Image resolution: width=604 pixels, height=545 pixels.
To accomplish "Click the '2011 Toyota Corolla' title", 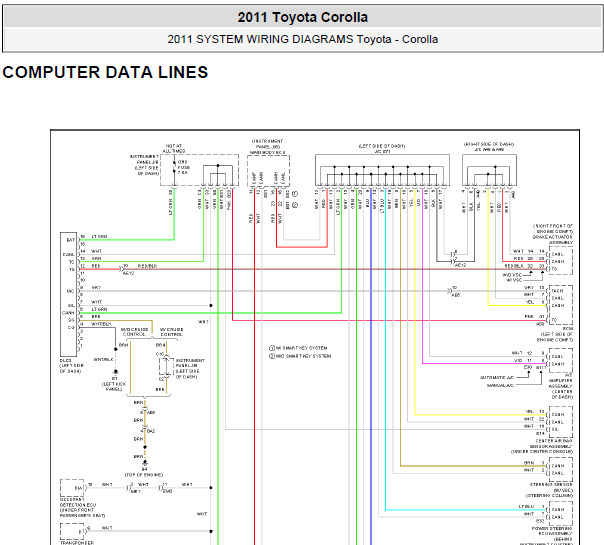I will coord(302,17).
